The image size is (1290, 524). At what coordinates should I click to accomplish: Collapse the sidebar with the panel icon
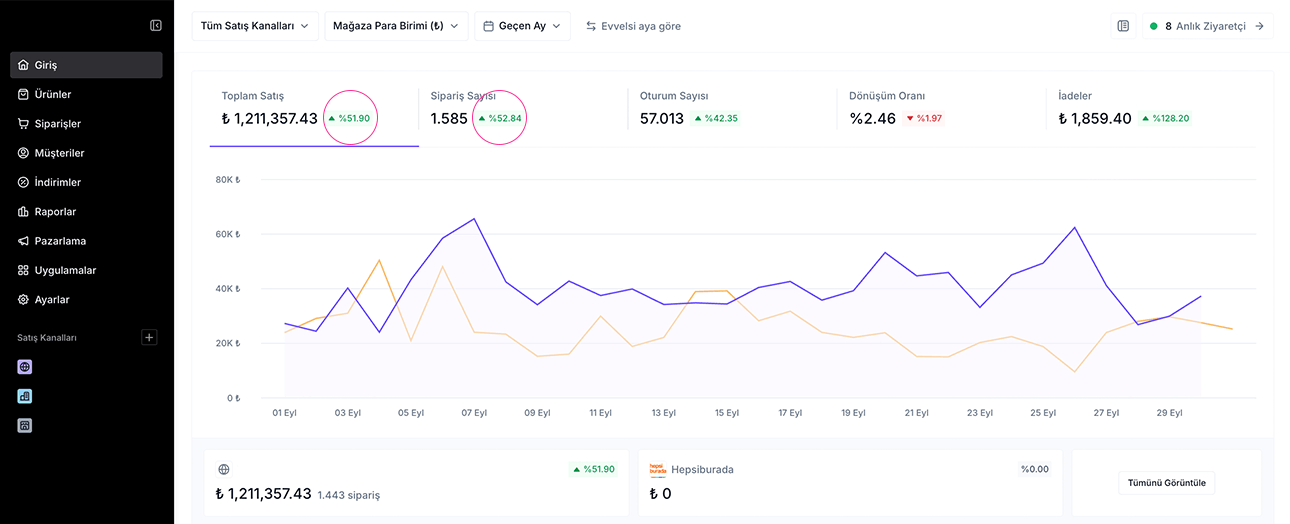(x=155, y=25)
